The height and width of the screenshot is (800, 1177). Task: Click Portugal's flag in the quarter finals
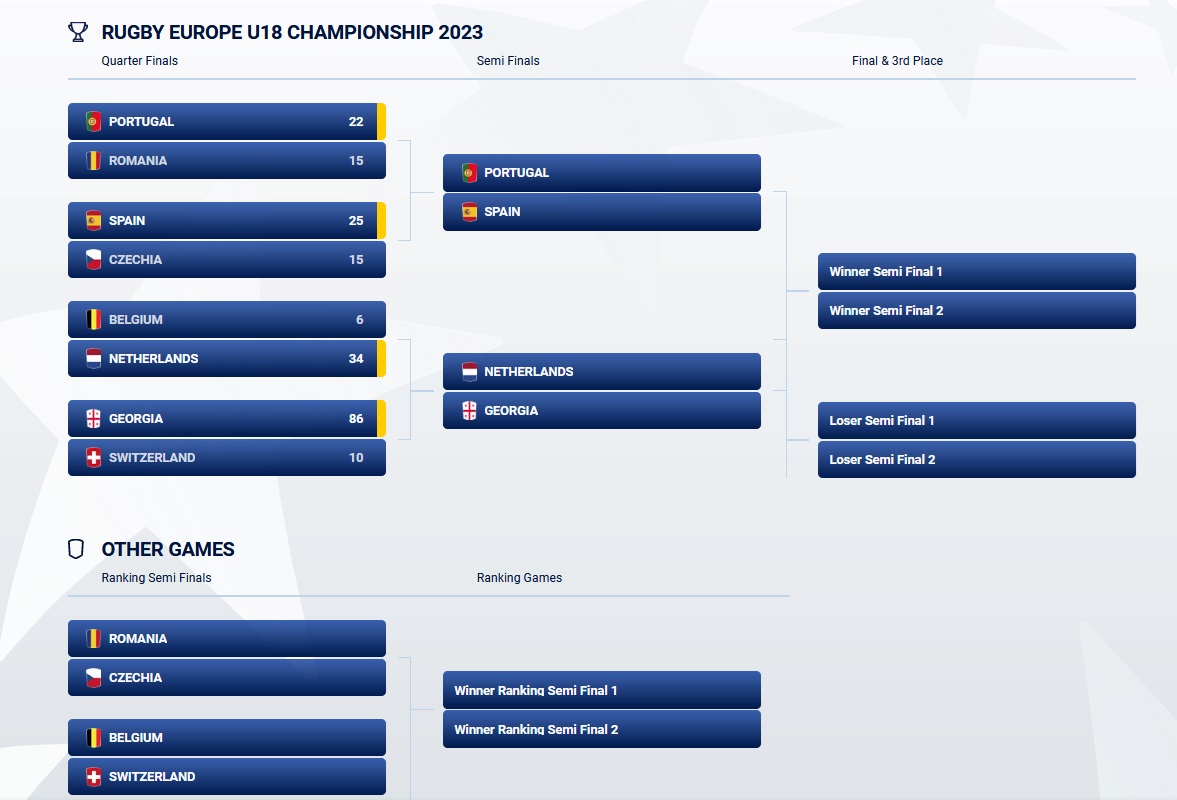pos(93,121)
